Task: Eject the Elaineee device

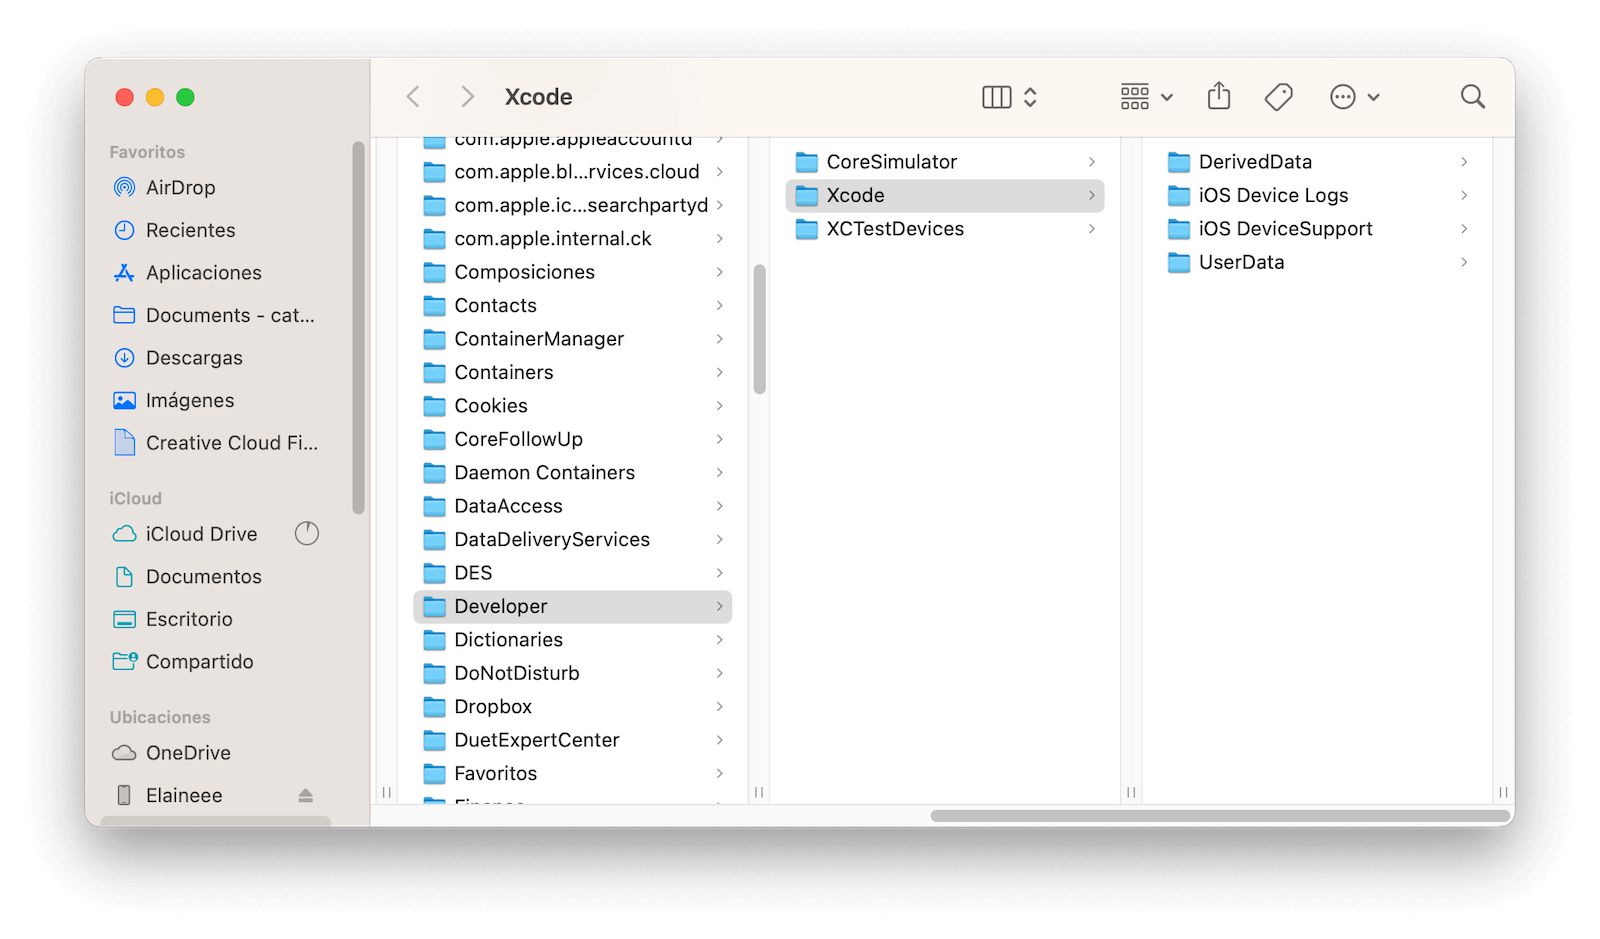Action: coord(306,795)
